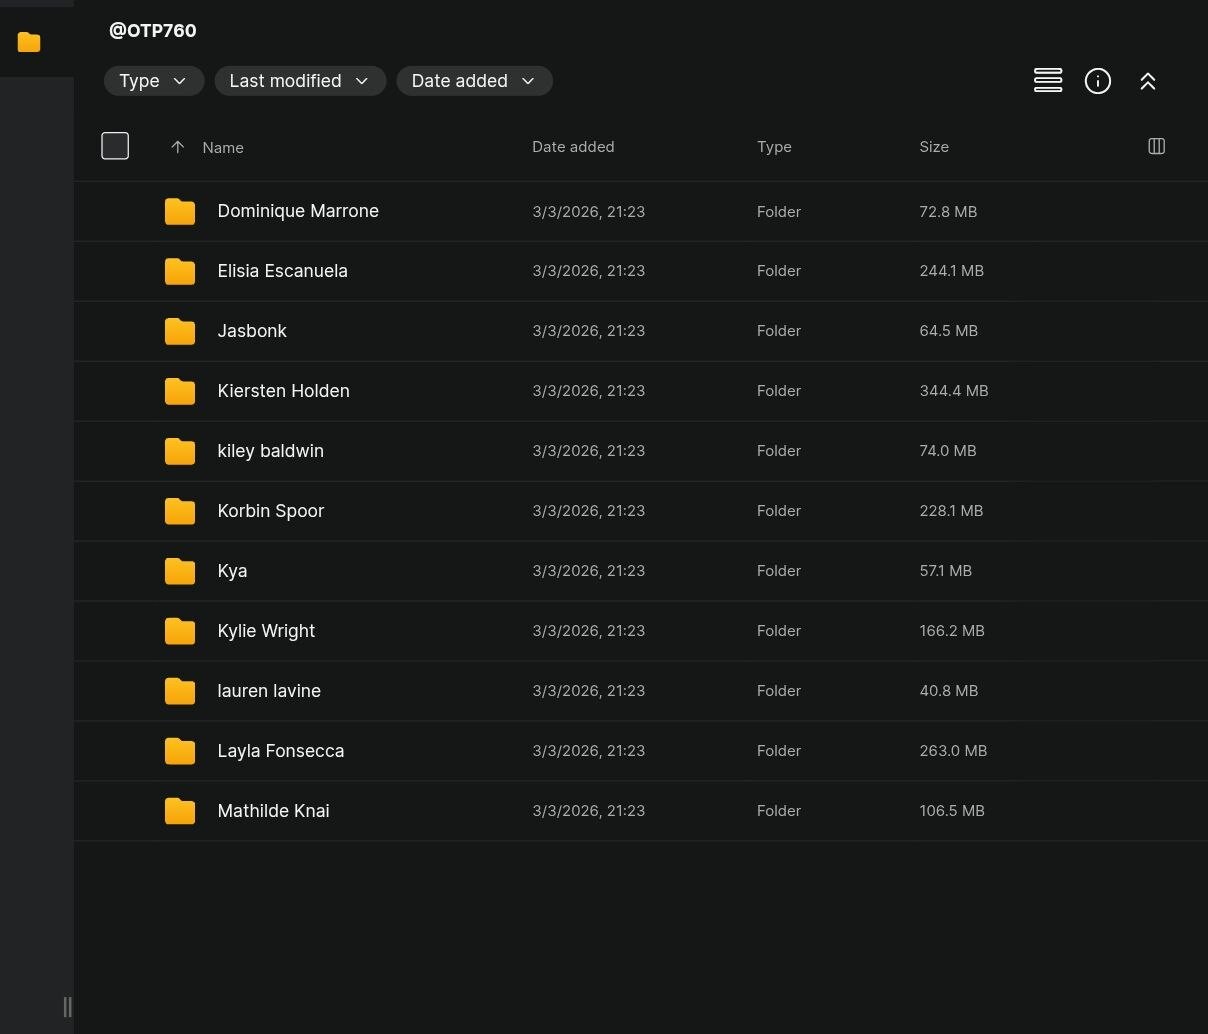Viewport: 1208px width, 1034px height.
Task: Open the column settings icon
Action: (x=1156, y=147)
